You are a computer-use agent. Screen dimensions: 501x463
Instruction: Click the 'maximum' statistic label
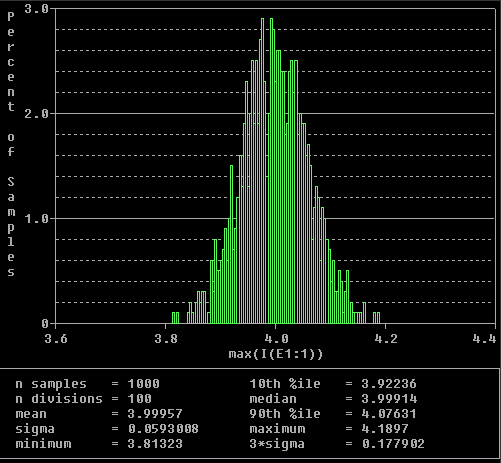pyautogui.click(x=277, y=429)
